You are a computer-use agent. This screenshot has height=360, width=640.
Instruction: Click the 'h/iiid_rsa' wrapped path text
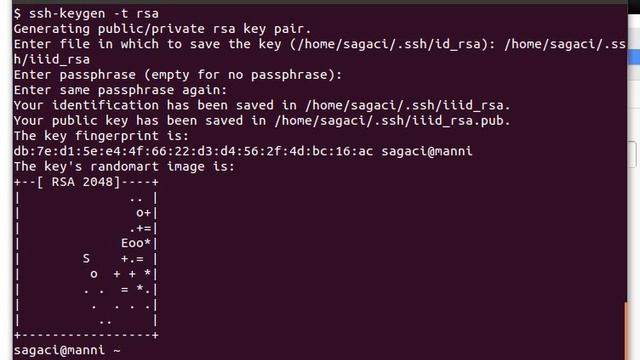click(51, 60)
